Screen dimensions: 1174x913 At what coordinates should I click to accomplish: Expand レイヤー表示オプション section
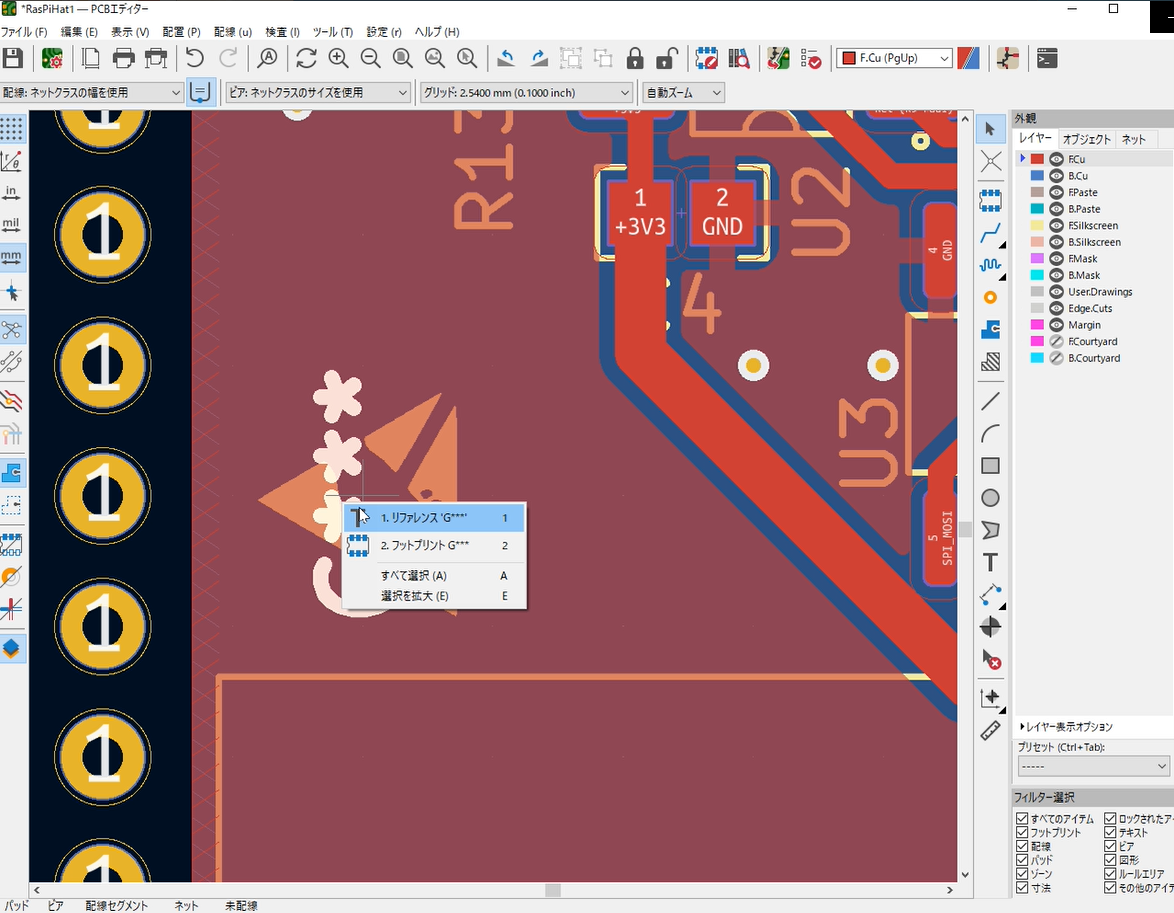pyautogui.click(x=1066, y=727)
